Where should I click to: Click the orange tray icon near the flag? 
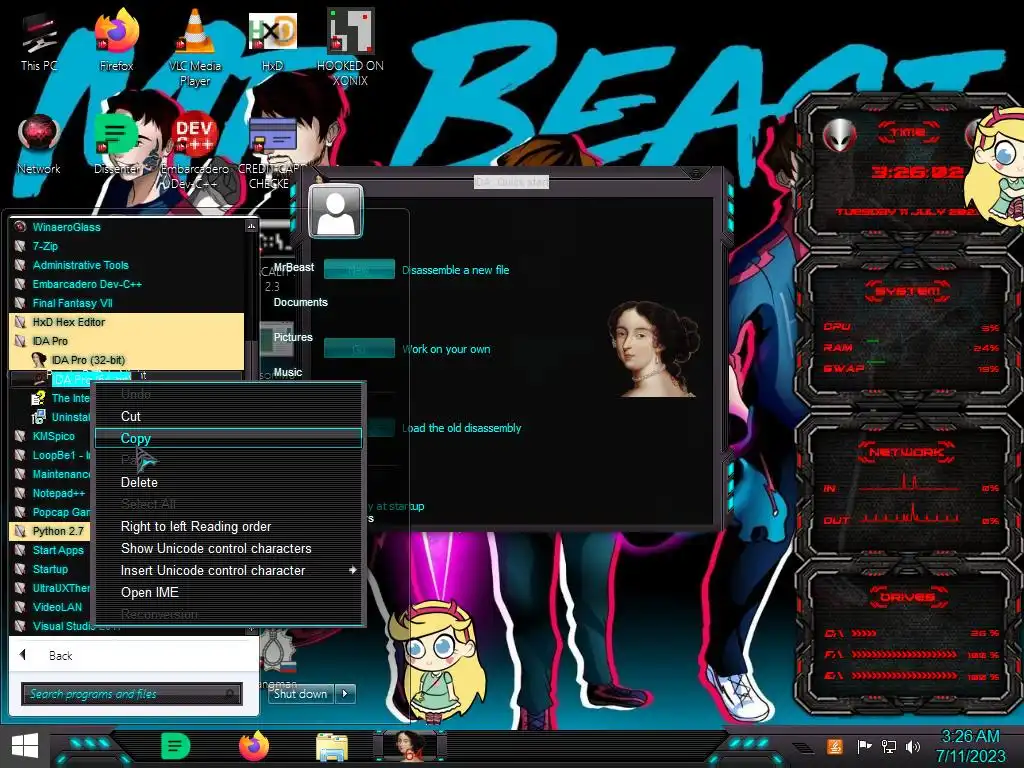[835, 746]
